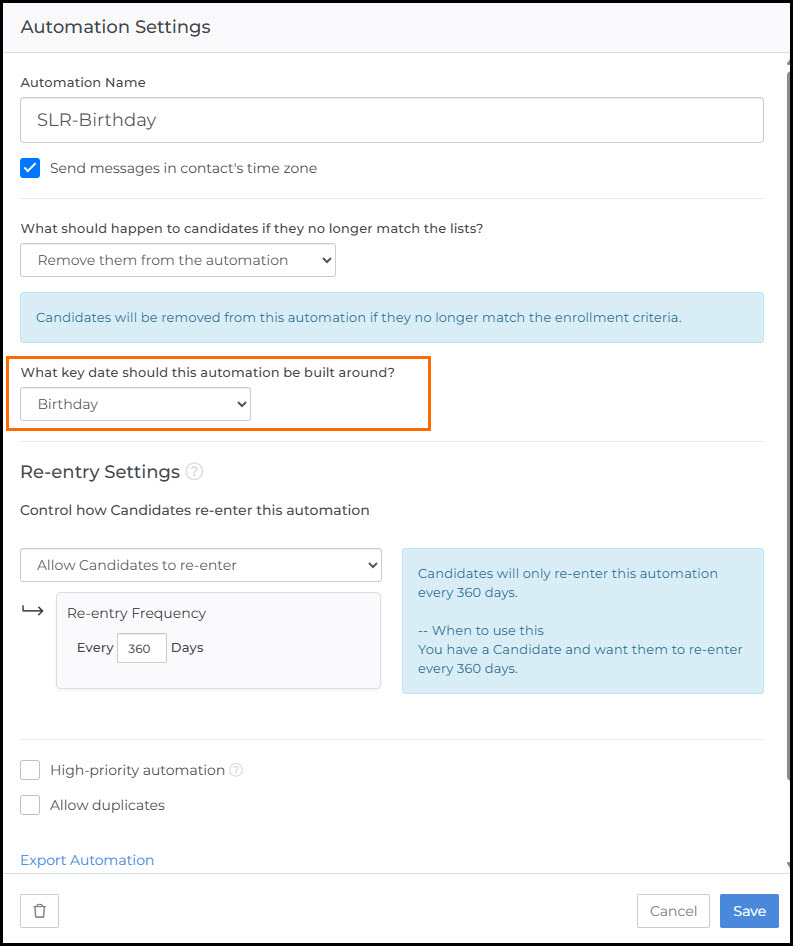793x946 pixels.
Task: Click the Re-entry Settings help icon
Action: coord(194,471)
